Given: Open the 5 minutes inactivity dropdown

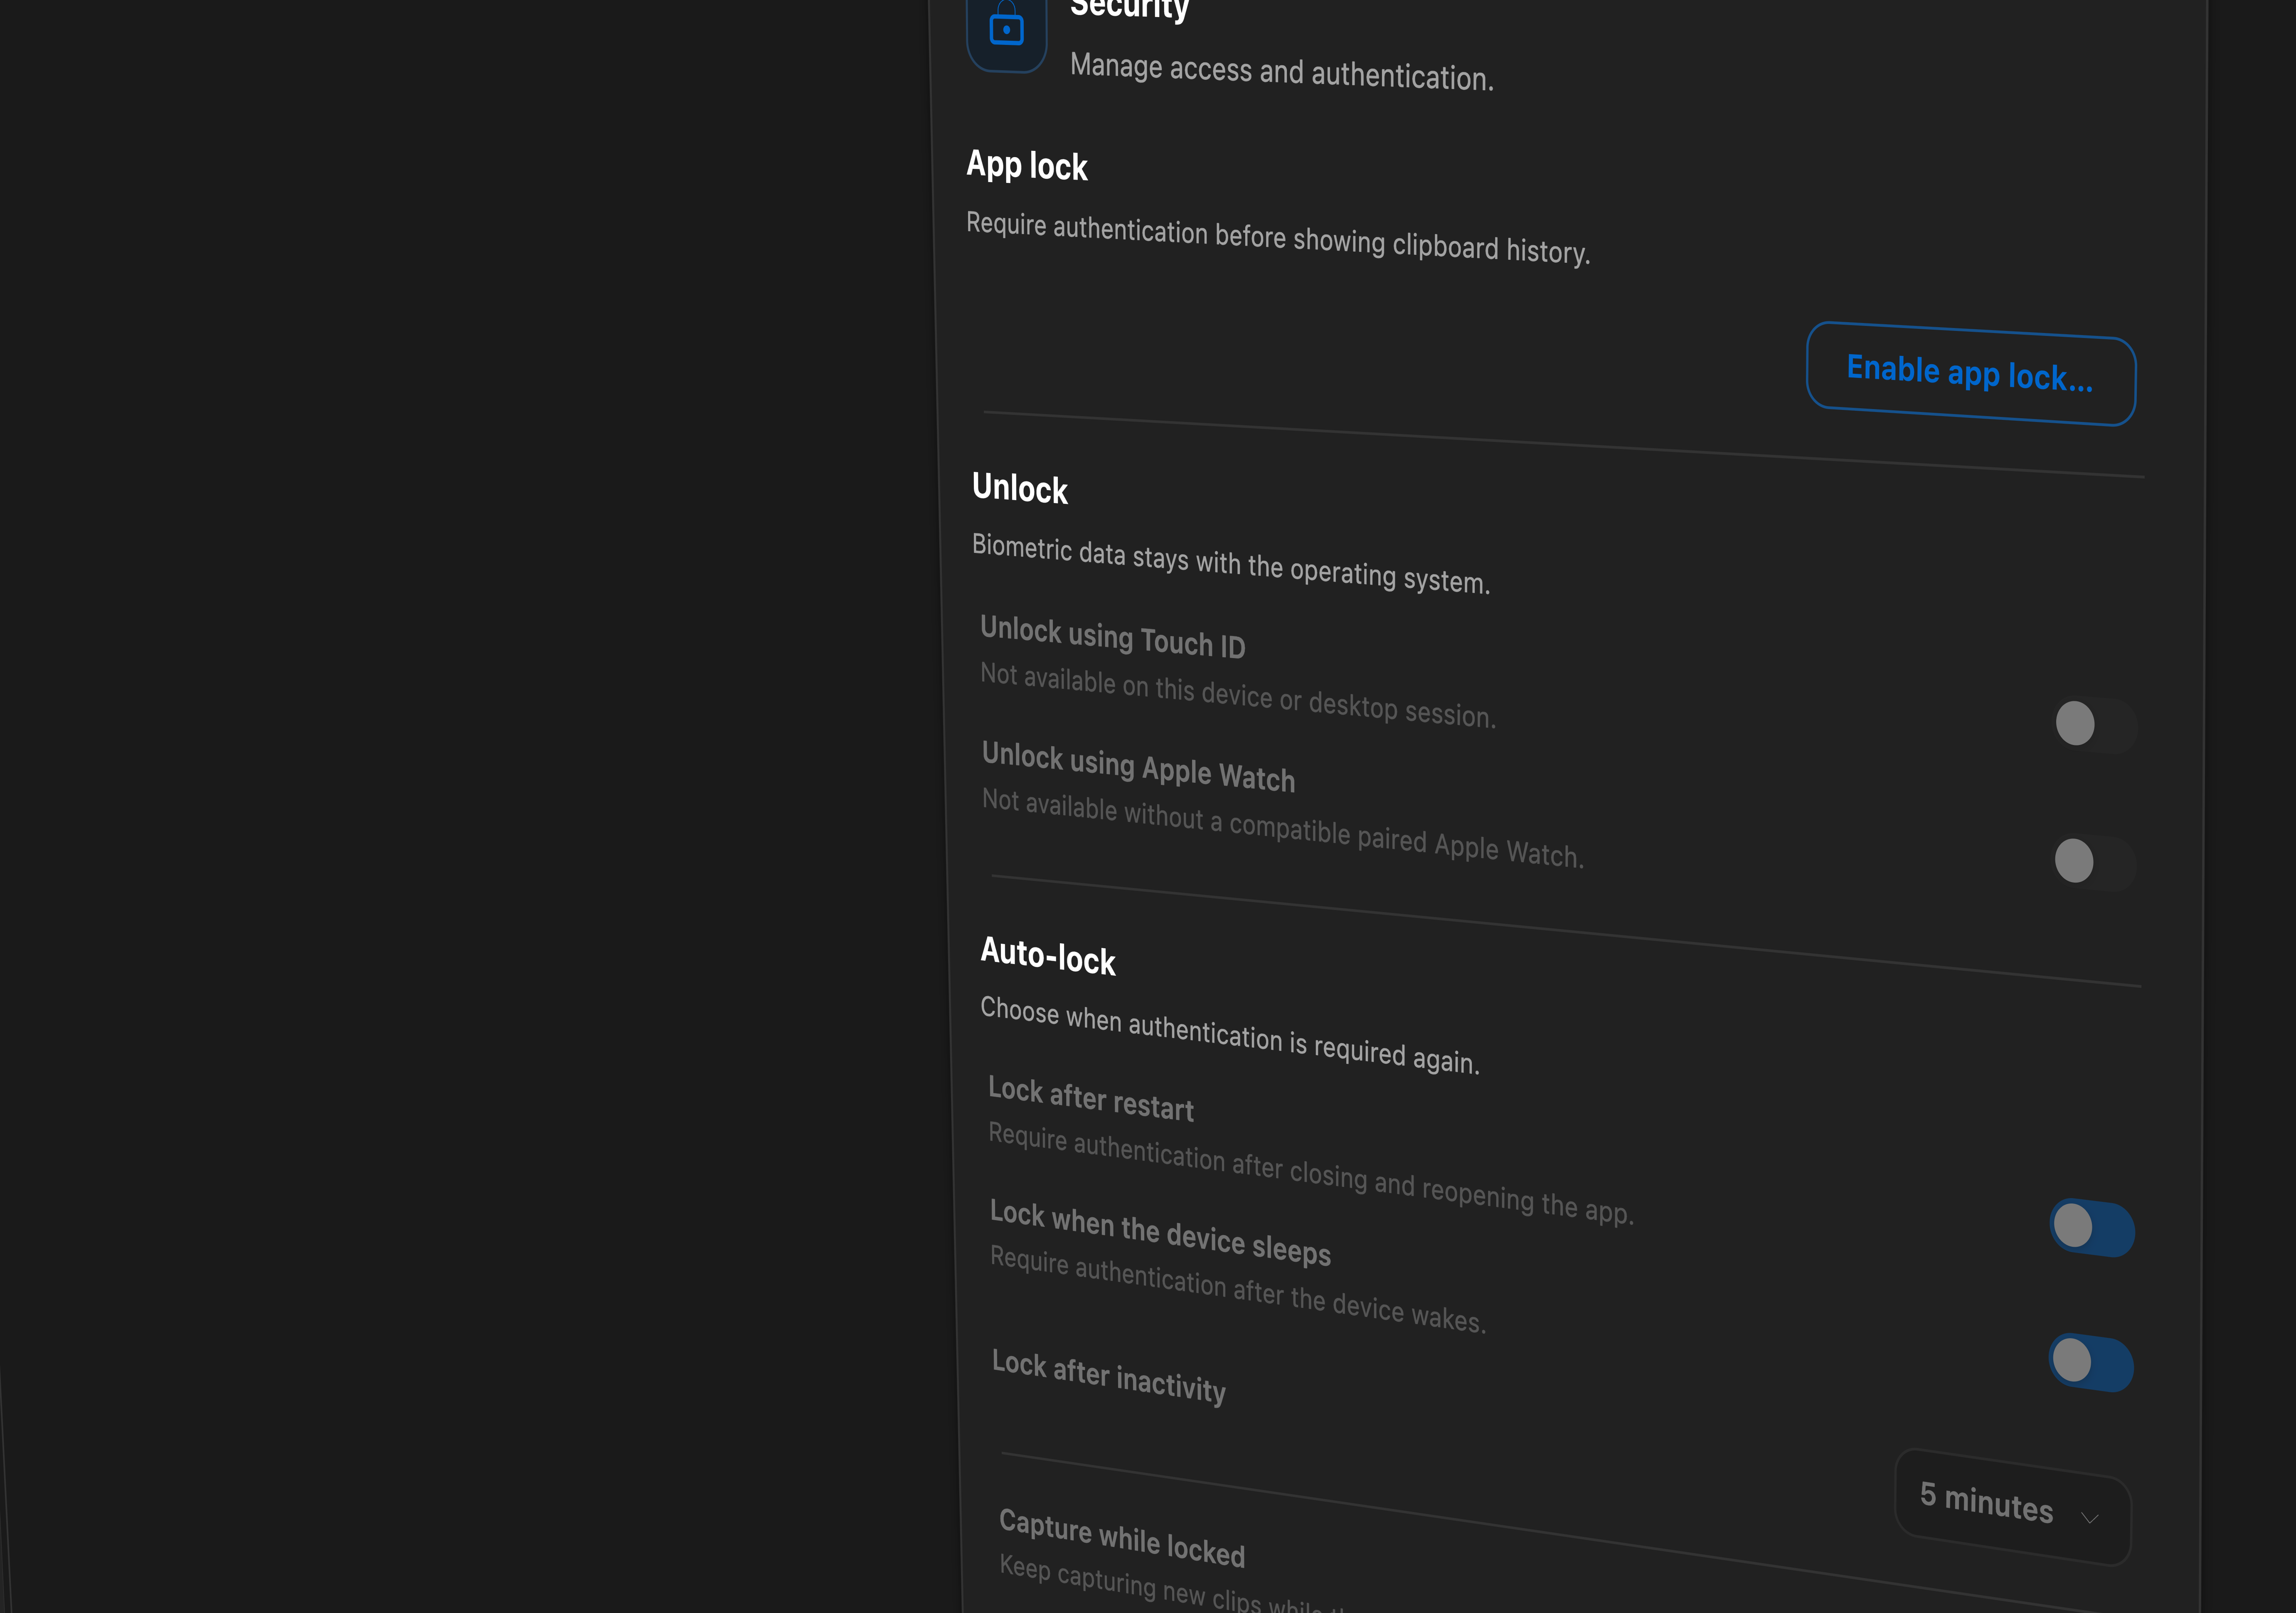Looking at the screenshot, I should click(x=2012, y=1507).
